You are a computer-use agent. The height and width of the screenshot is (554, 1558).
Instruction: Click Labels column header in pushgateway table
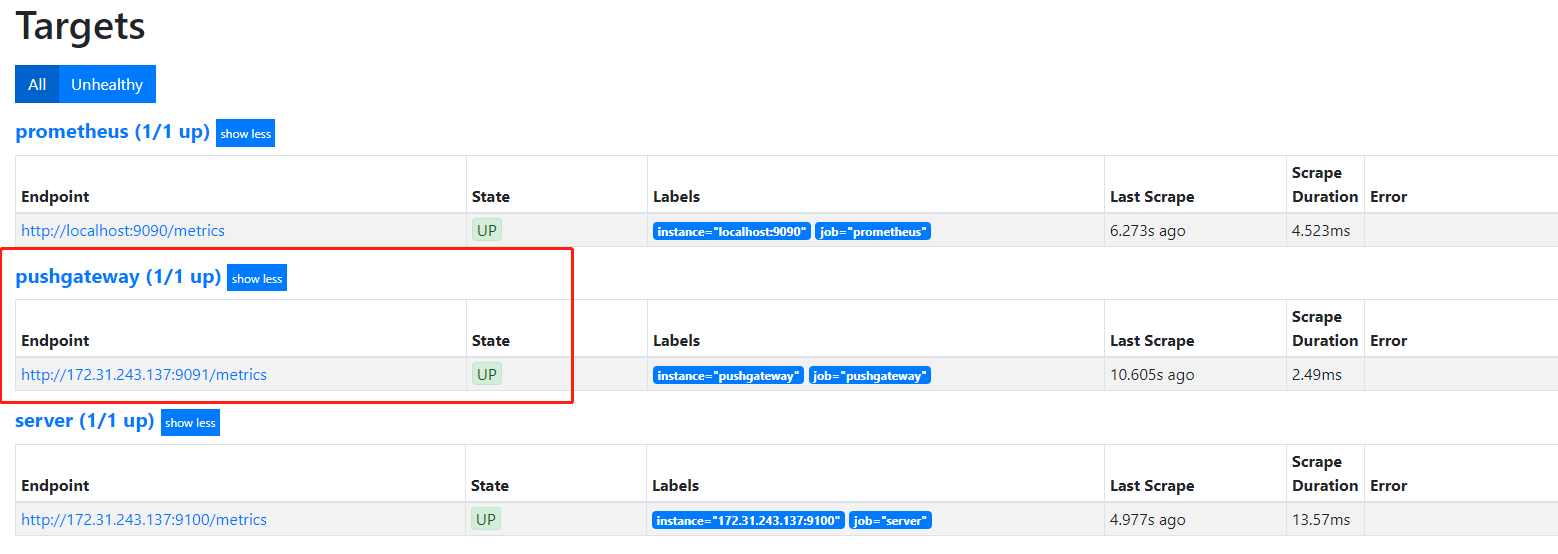677,341
